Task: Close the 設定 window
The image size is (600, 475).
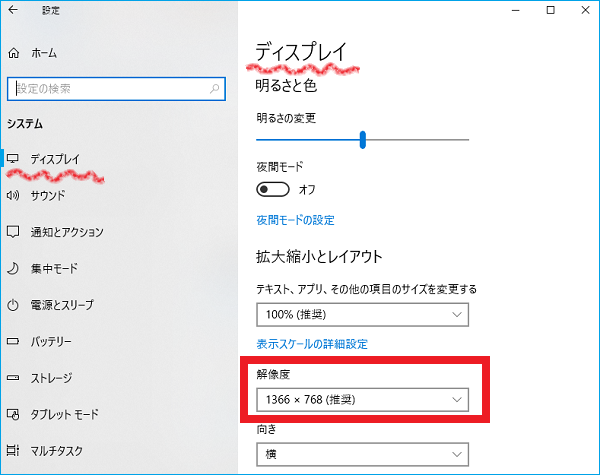Action: pyautogui.click(x=585, y=10)
